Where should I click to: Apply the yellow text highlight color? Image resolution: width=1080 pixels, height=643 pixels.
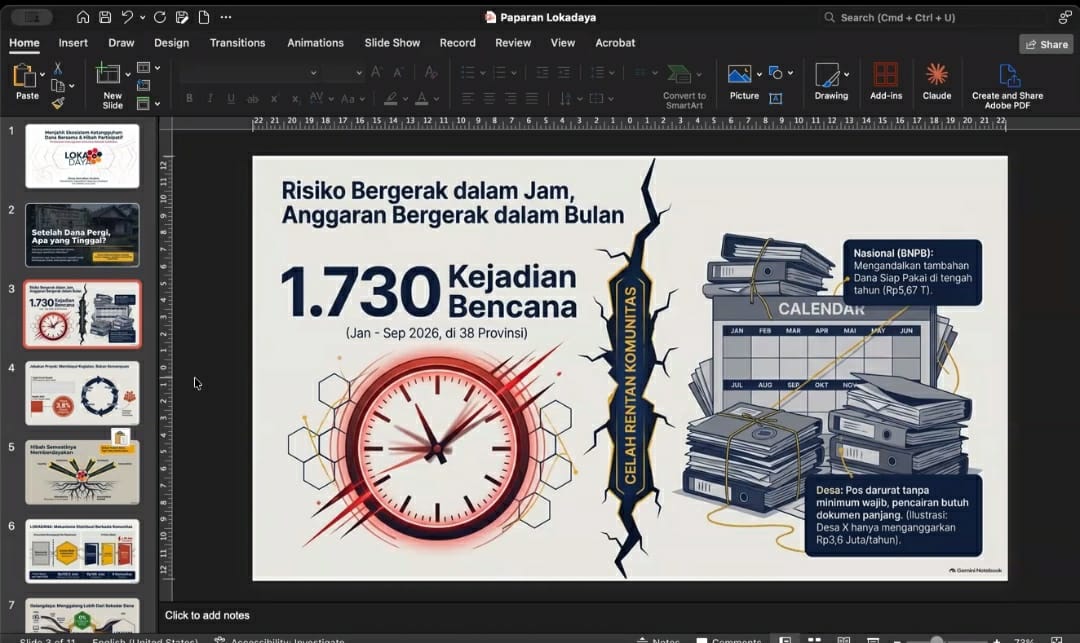point(391,98)
